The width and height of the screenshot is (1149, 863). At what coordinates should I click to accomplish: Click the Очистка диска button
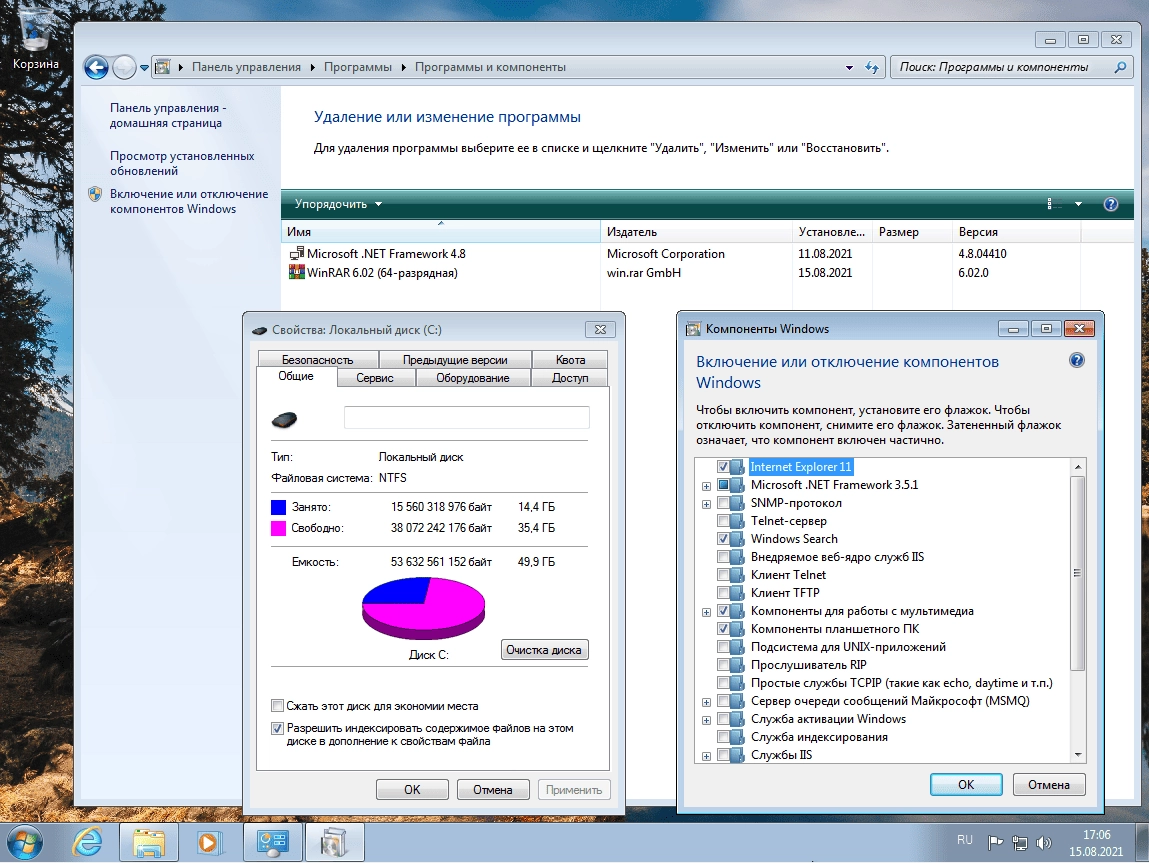(544, 650)
